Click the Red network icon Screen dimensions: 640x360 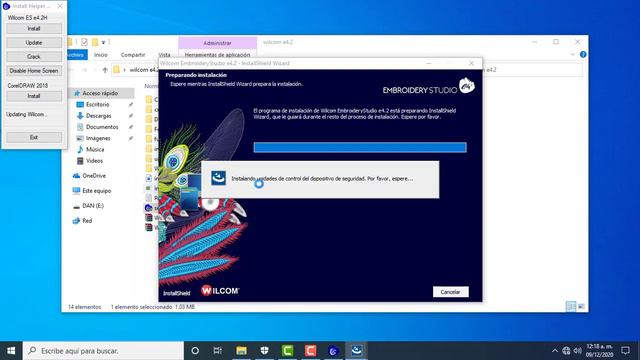click(76, 220)
